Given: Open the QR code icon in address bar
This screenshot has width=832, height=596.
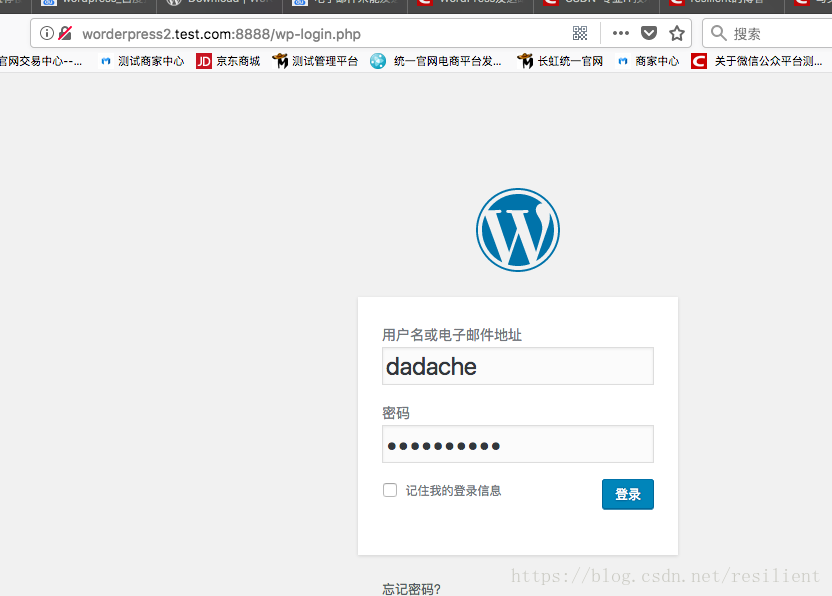Looking at the screenshot, I should pos(580,33).
